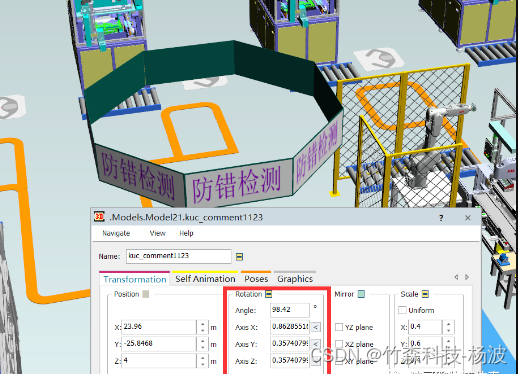Click into the Name input field
This screenshot has width=523, height=374.
click(x=178, y=256)
